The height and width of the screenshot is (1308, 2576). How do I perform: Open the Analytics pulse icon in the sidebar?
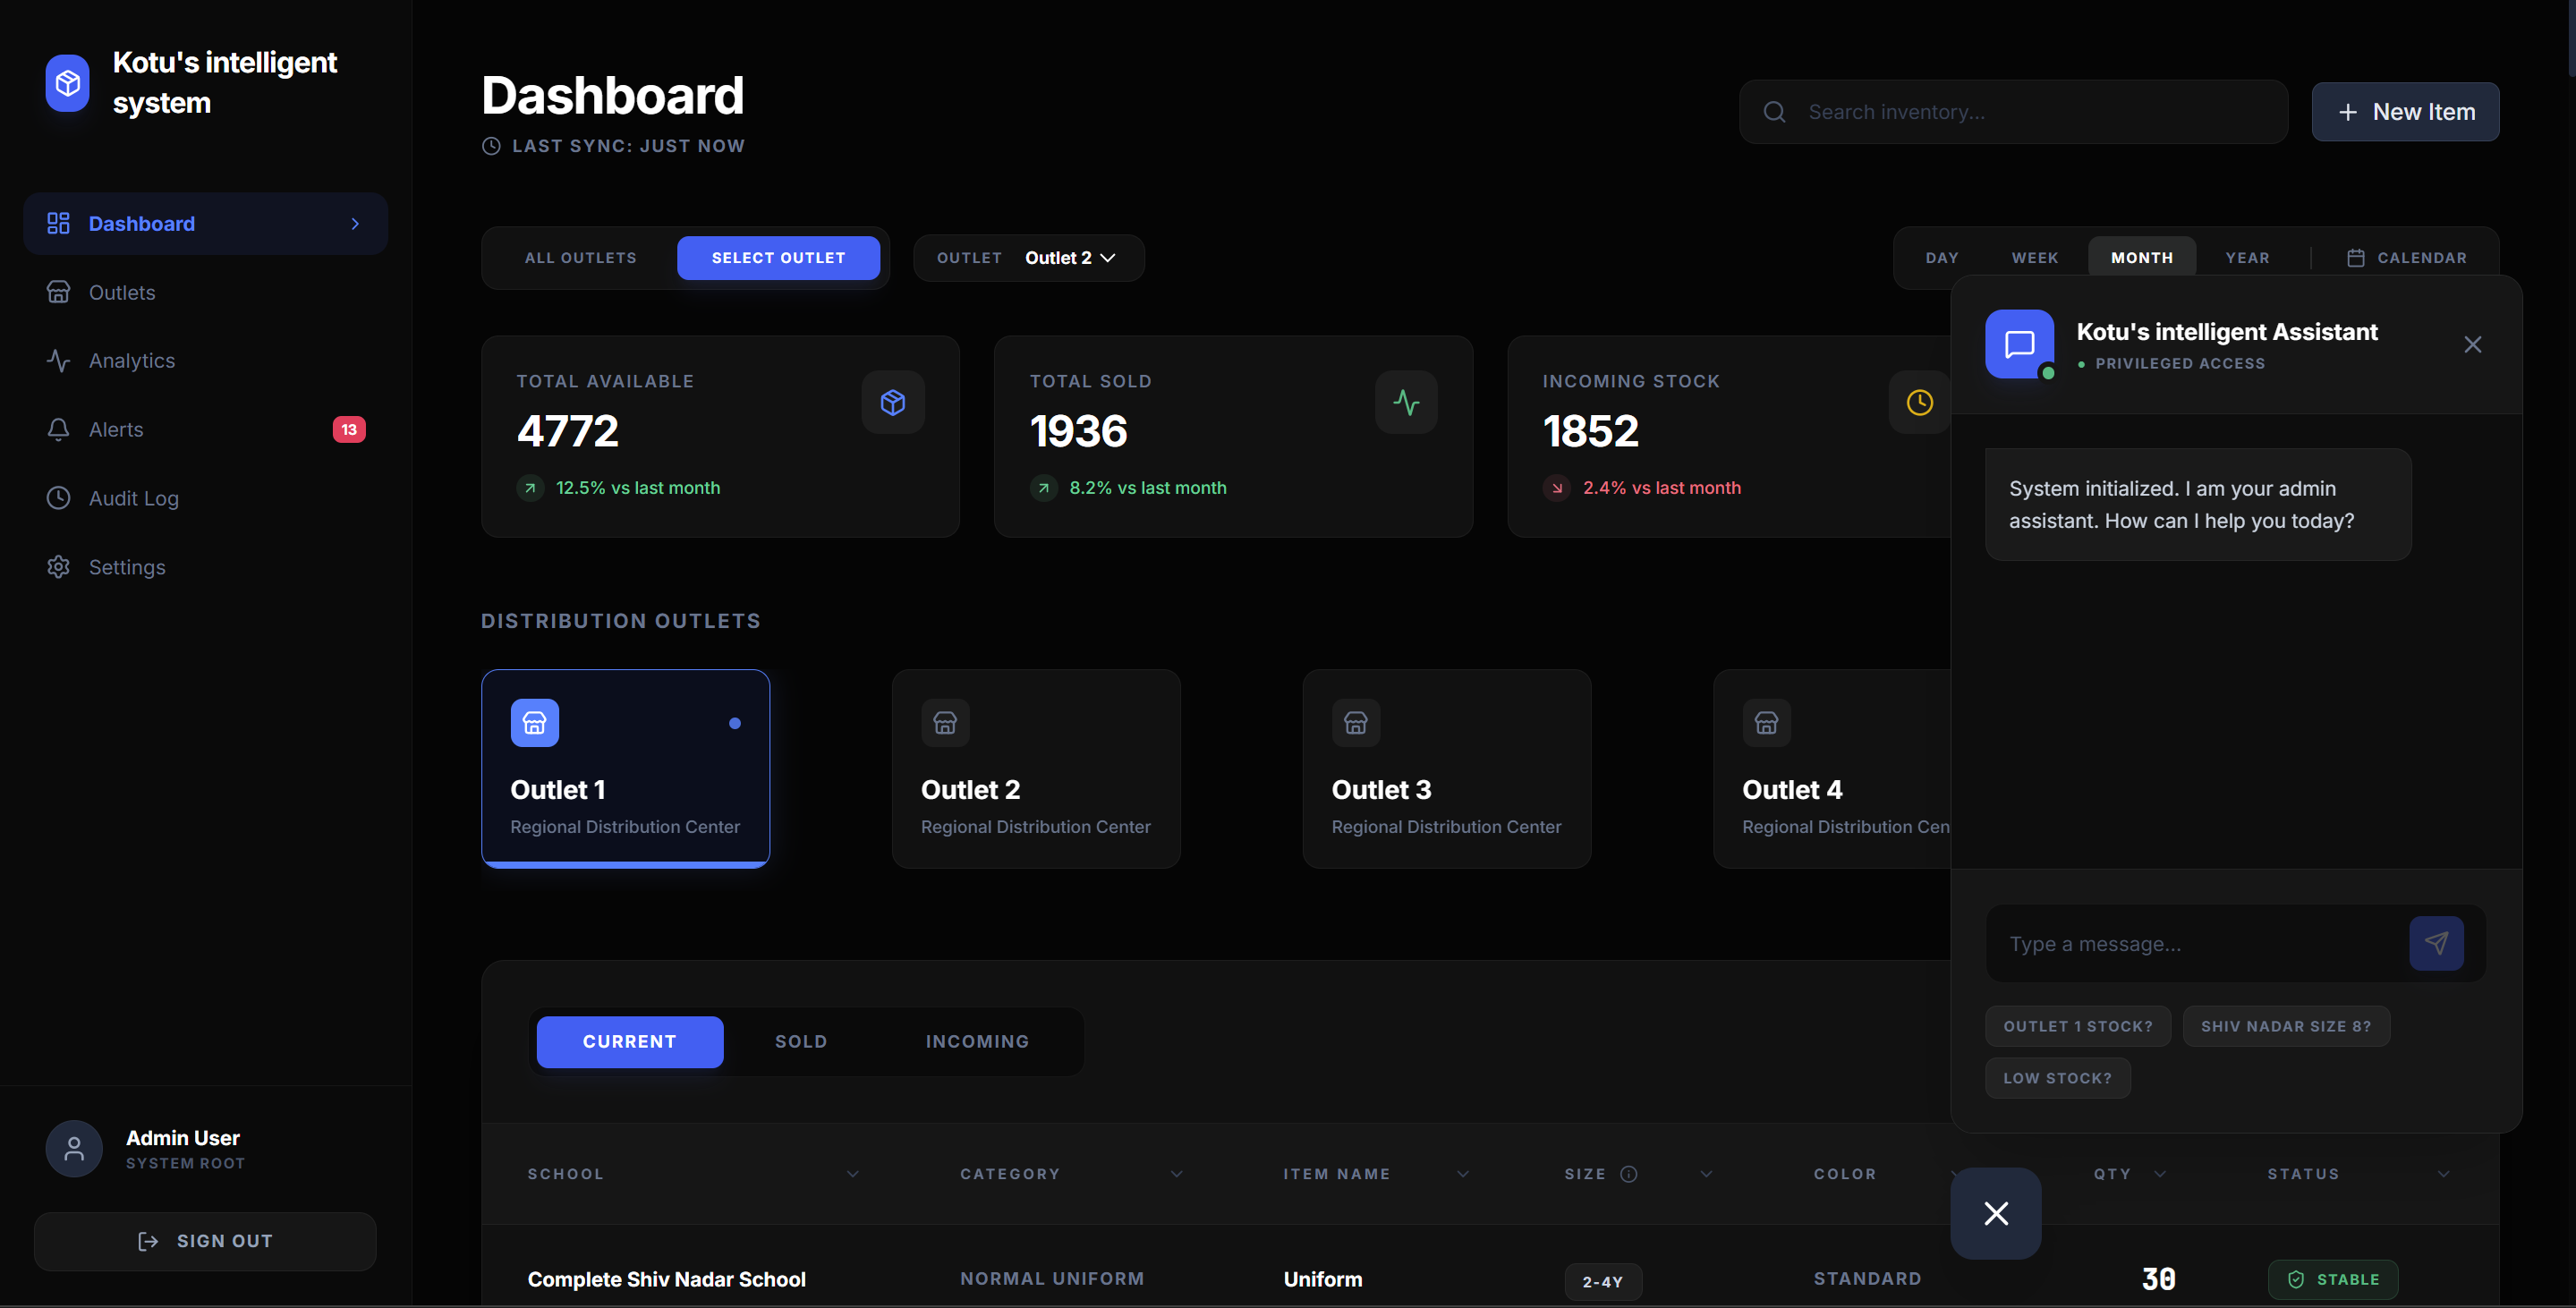coord(58,360)
